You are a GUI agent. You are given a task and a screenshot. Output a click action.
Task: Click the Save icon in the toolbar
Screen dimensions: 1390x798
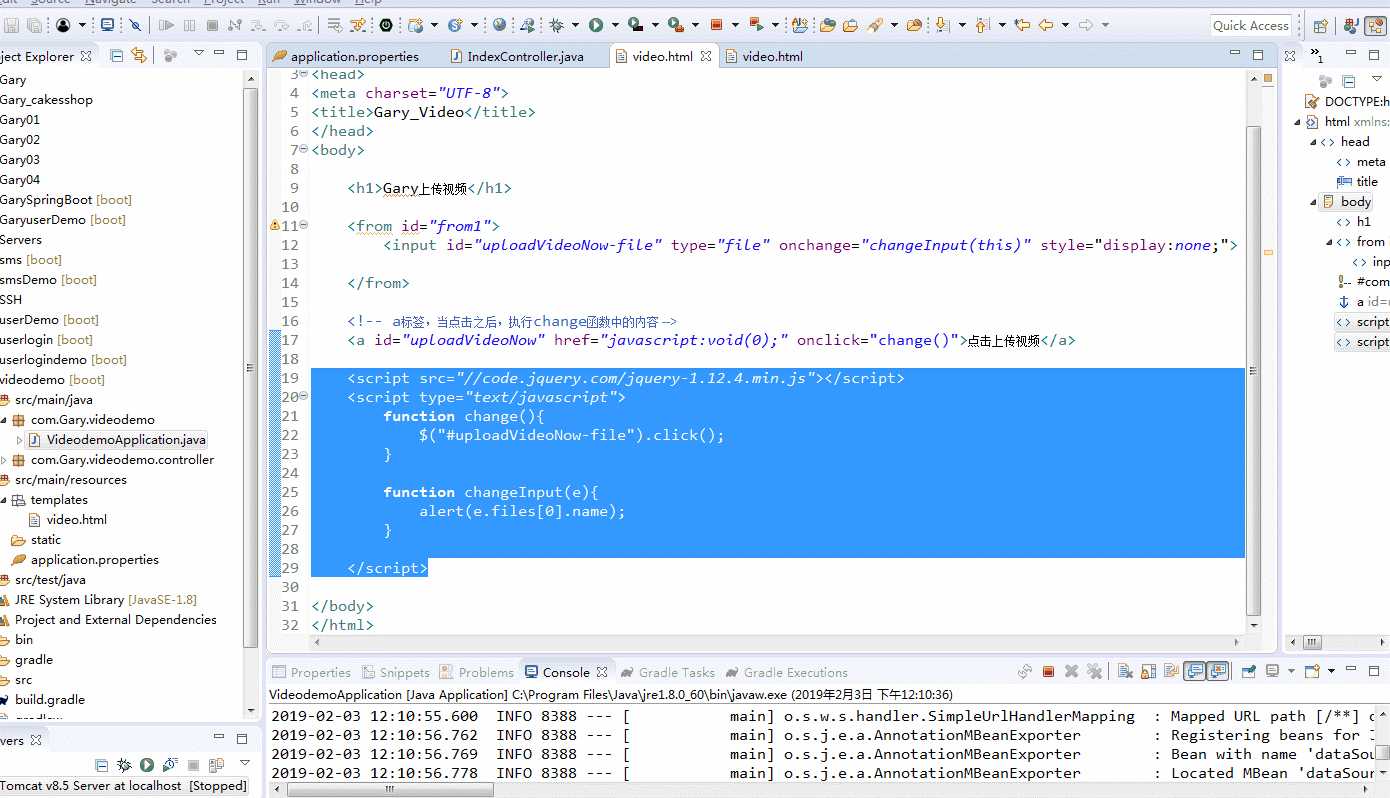point(13,25)
